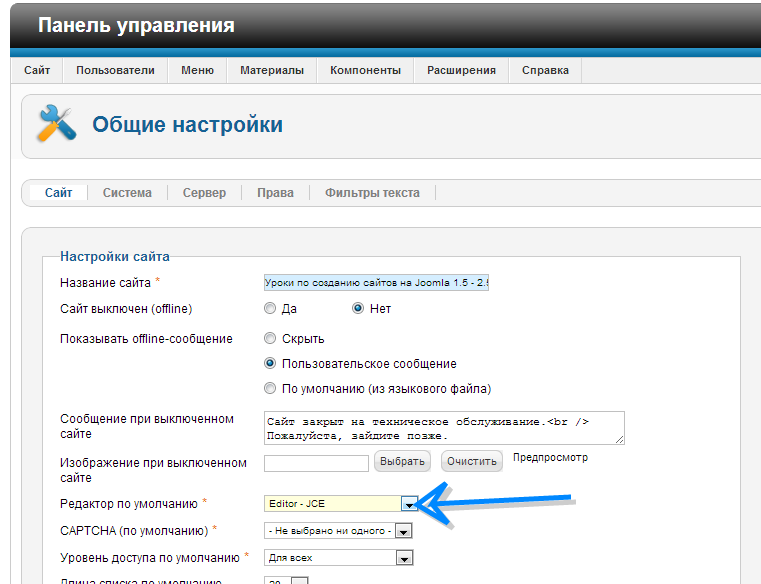Image resolution: width=761 pixels, height=584 pixels.
Task: Switch to the 'Система' tab
Action: (127, 193)
